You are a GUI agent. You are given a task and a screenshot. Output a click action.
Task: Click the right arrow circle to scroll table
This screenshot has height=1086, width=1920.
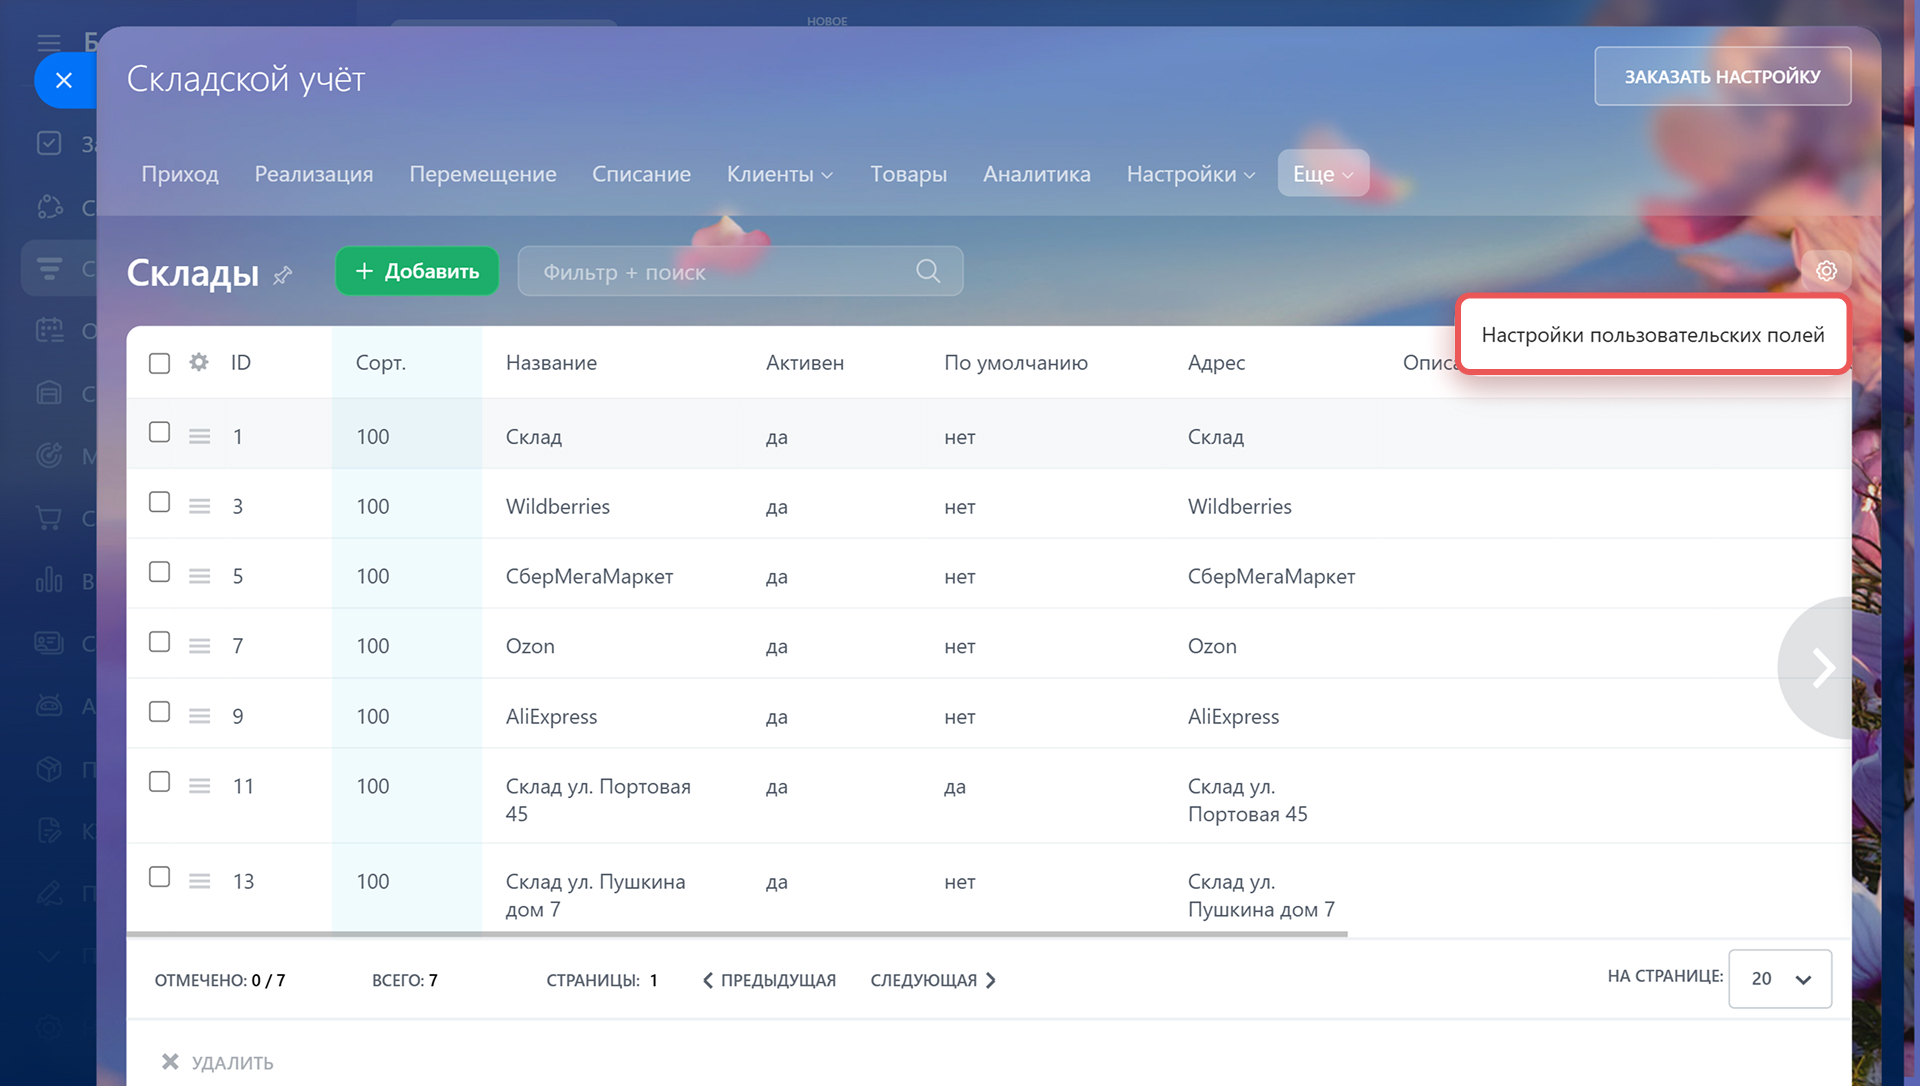(1816, 668)
